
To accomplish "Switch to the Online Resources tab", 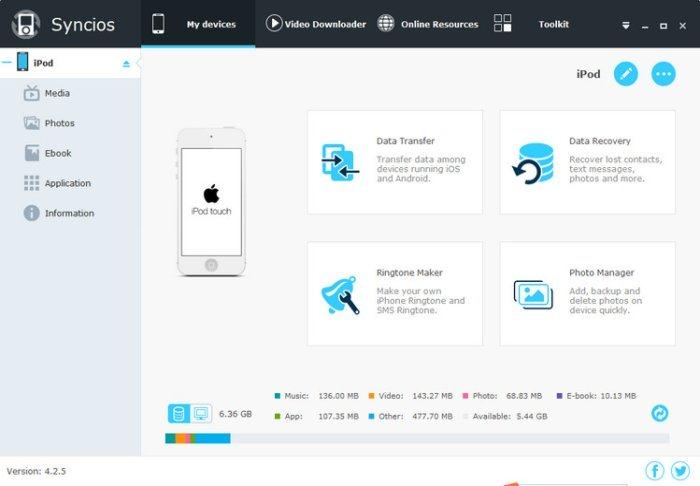I will pyautogui.click(x=428, y=24).
